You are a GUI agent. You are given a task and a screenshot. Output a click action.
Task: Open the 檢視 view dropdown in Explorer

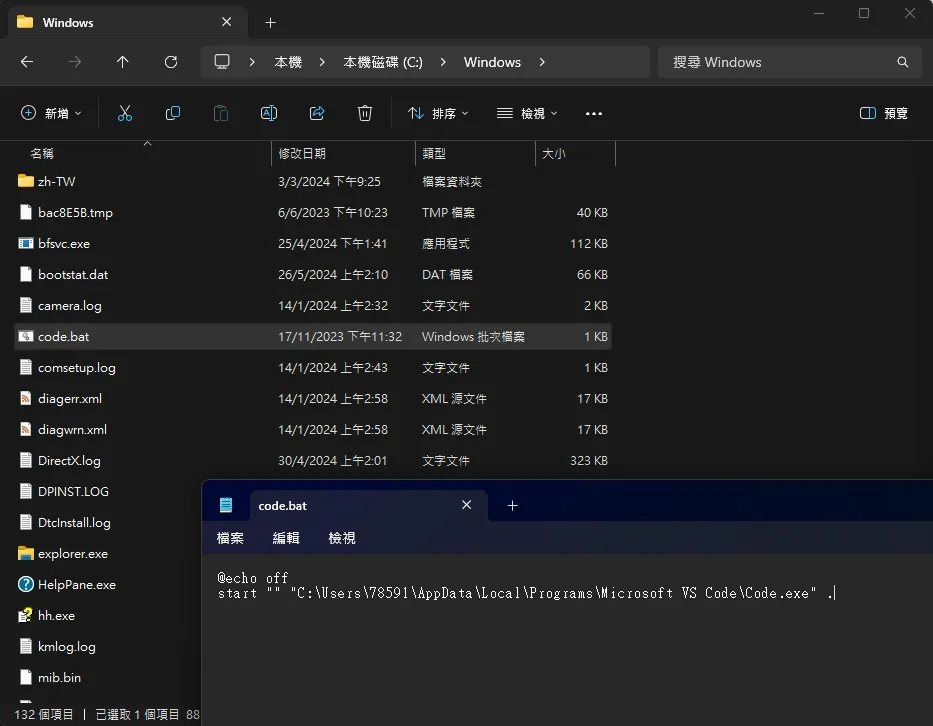(x=527, y=114)
